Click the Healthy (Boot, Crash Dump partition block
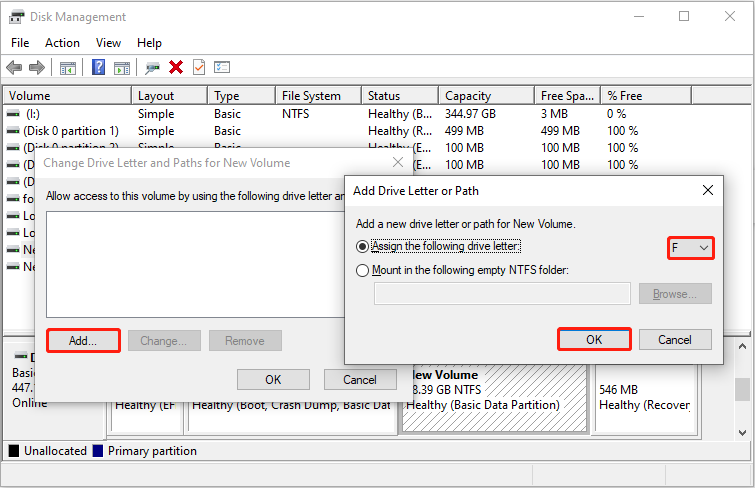755x488 pixels. click(x=292, y=416)
